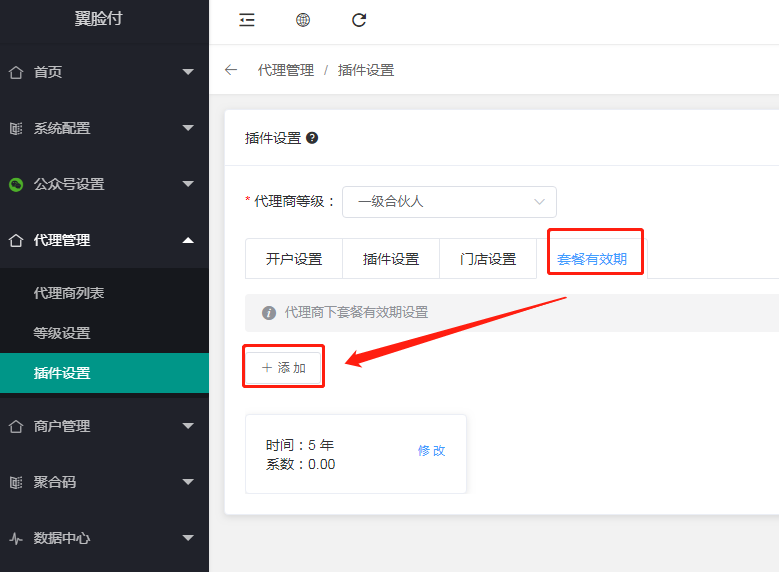Click the 商户管理 sidebar label
The height and width of the screenshot is (572, 779).
(62, 426)
